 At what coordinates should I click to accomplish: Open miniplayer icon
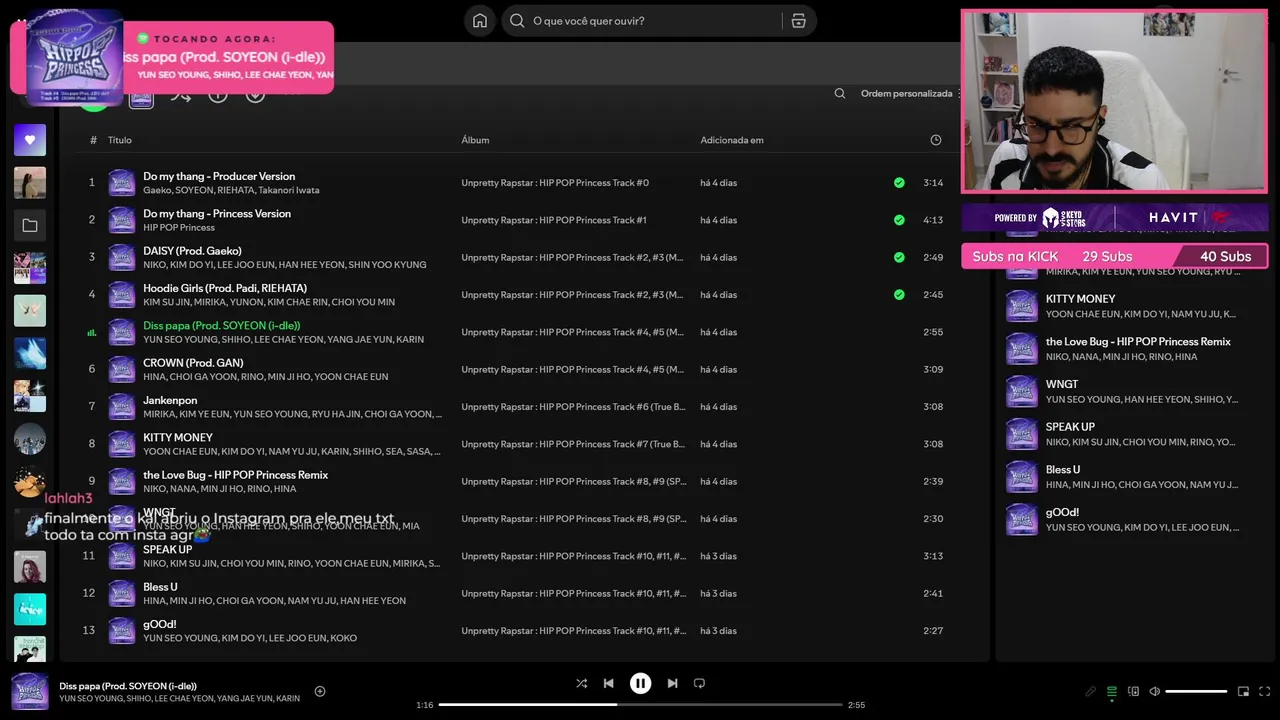[x=1243, y=691]
